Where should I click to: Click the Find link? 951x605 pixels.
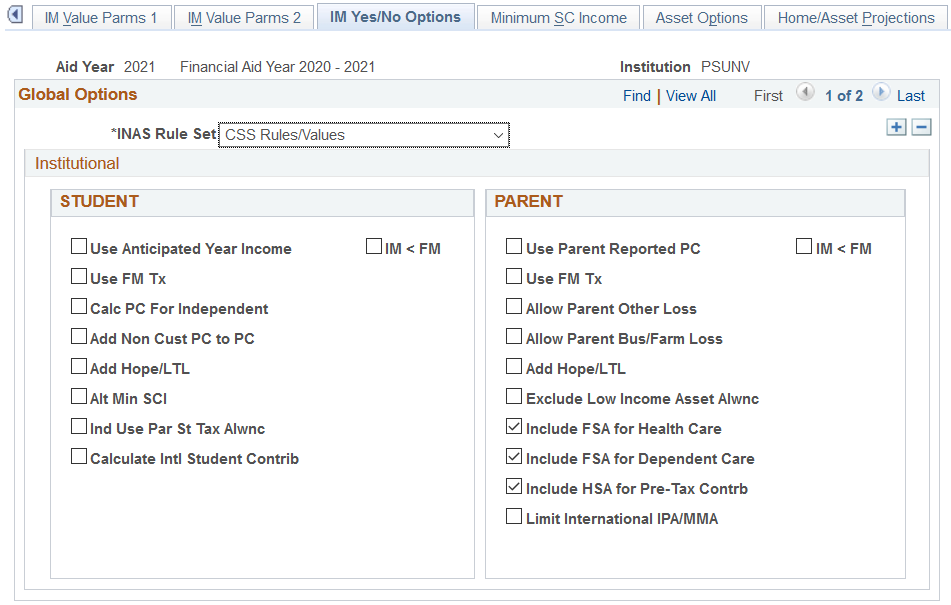(x=637, y=95)
